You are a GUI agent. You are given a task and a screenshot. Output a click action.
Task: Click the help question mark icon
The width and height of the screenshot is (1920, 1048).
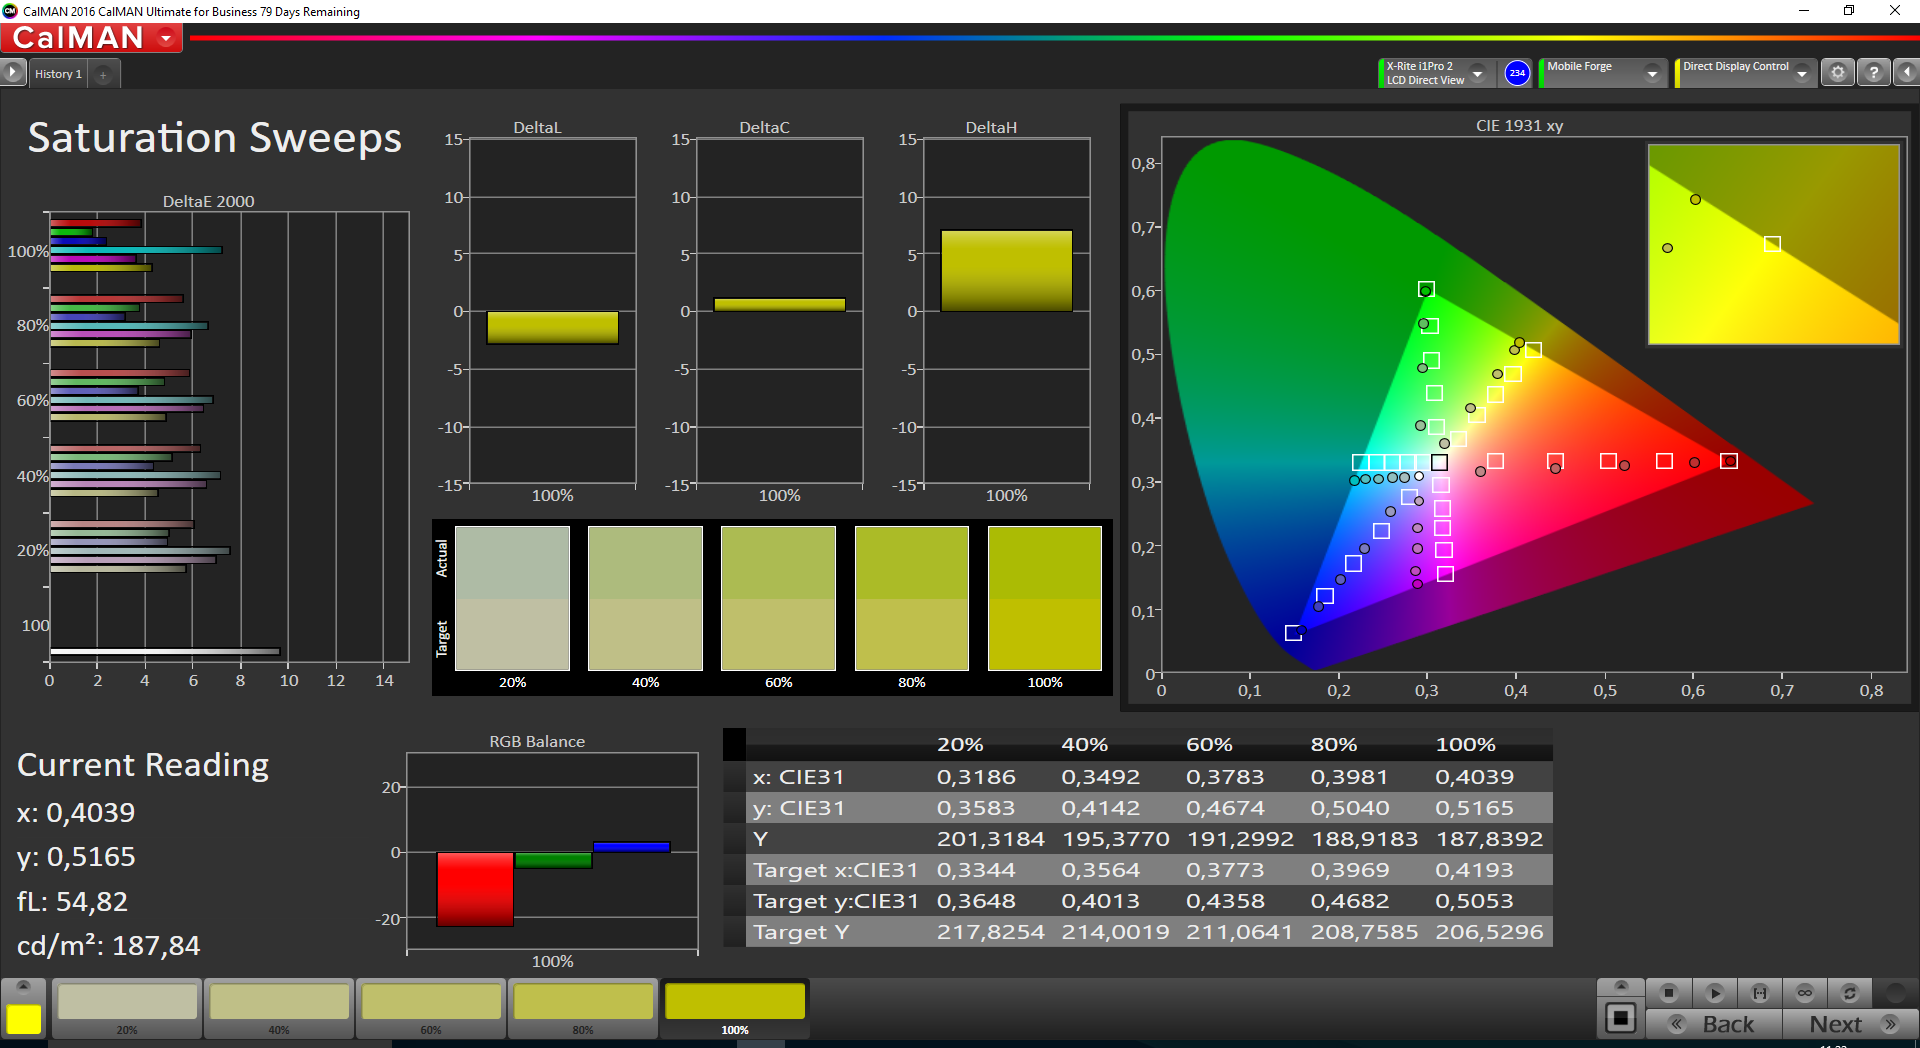[x=1874, y=73]
